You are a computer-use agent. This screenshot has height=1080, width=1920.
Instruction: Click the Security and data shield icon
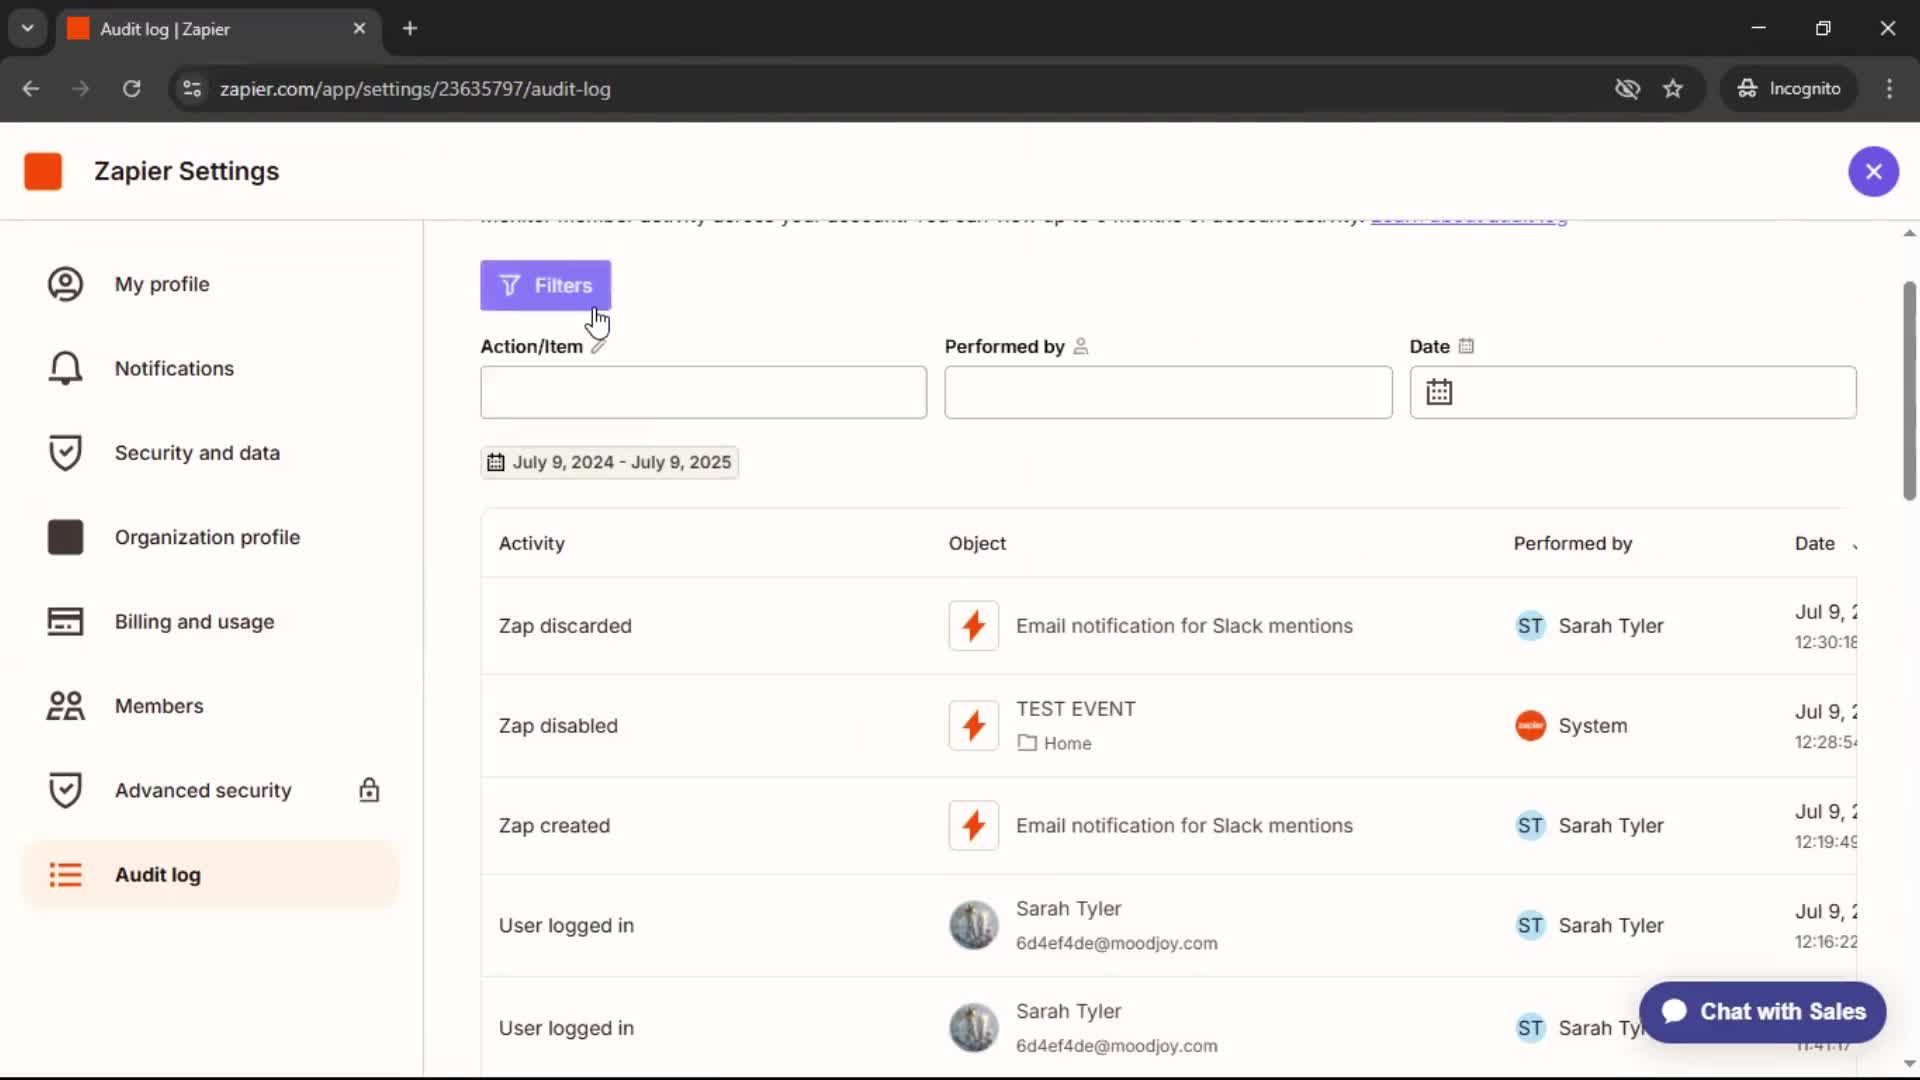65,453
